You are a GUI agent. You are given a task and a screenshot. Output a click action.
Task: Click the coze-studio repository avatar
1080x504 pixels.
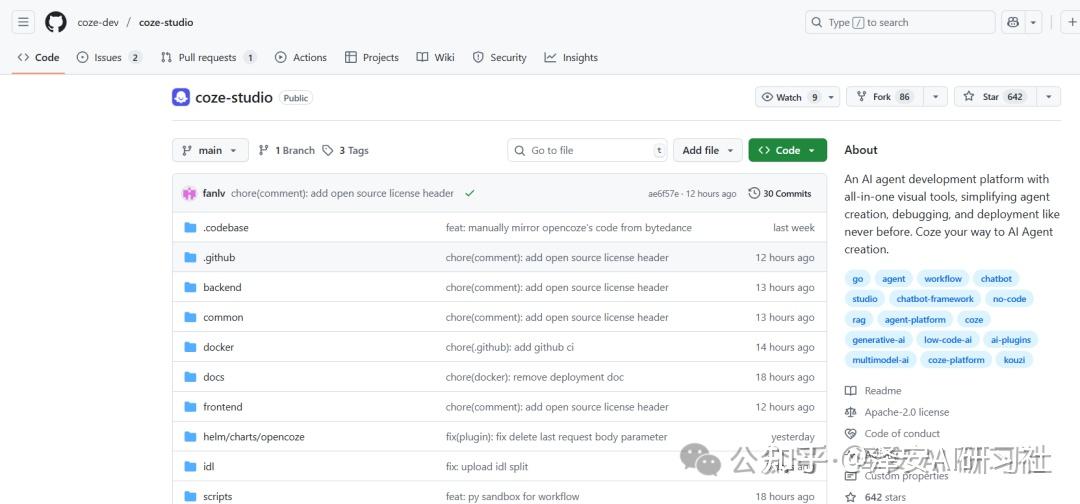pos(180,97)
